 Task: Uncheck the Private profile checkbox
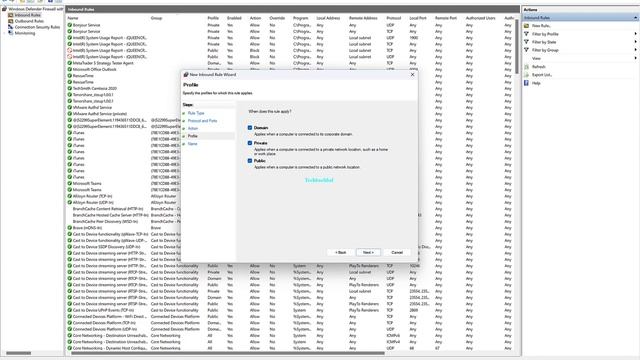(250, 143)
